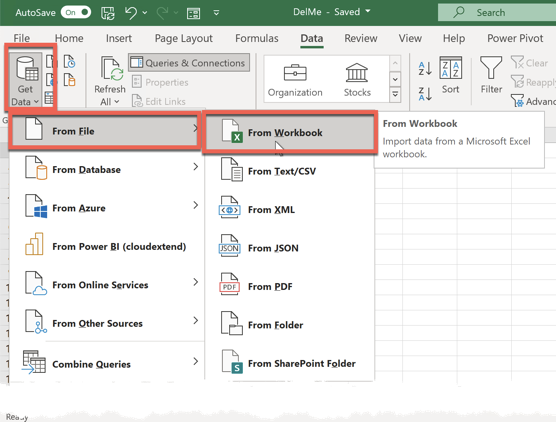Click the form icon in Quick Access Toolbar
Viewport: 556px width, 422px height.
(x=193, y=13)
